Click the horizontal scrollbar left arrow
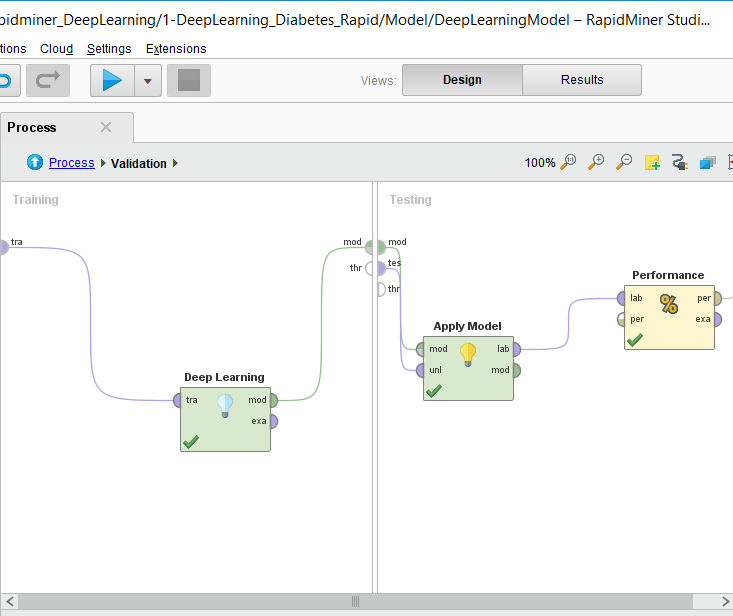This screenshot has height=616, width=733. (x=10, y=601)
